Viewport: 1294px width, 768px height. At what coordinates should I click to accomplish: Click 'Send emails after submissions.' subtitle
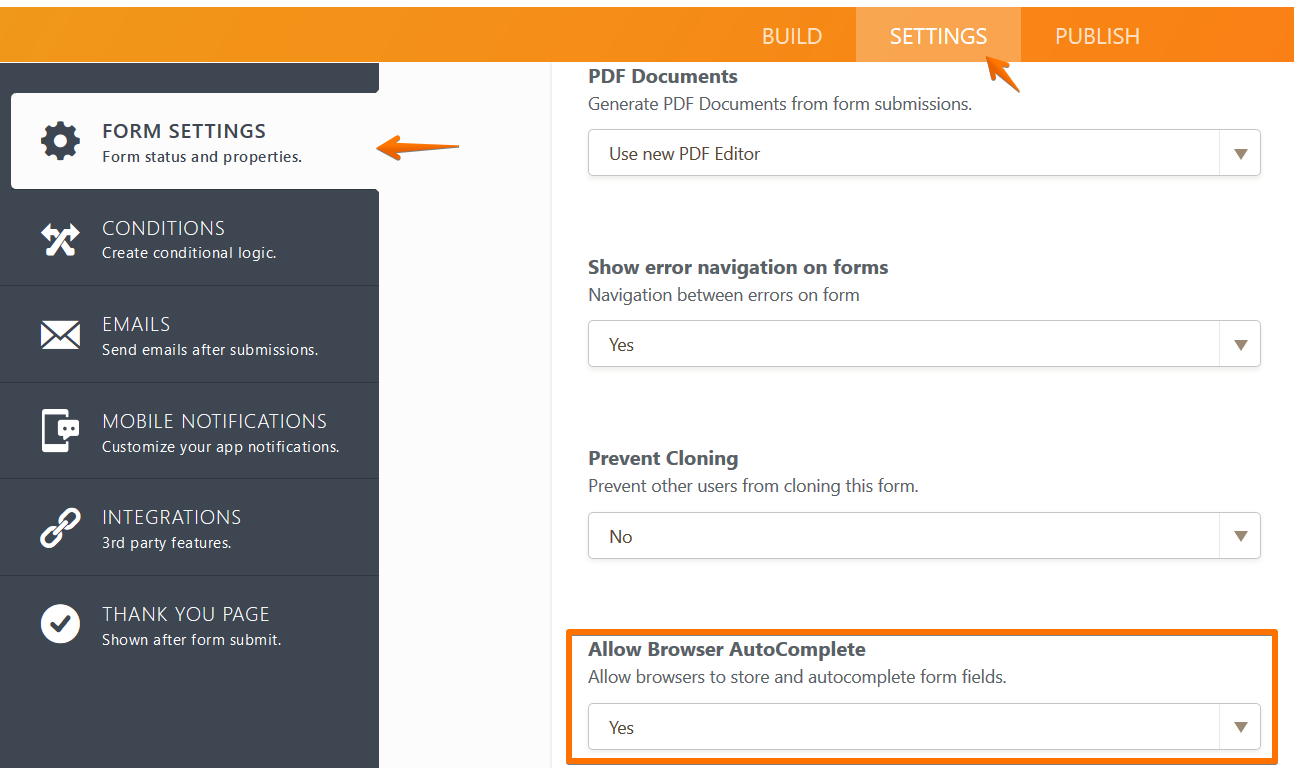pyautogui.click(x=210, y=350)
